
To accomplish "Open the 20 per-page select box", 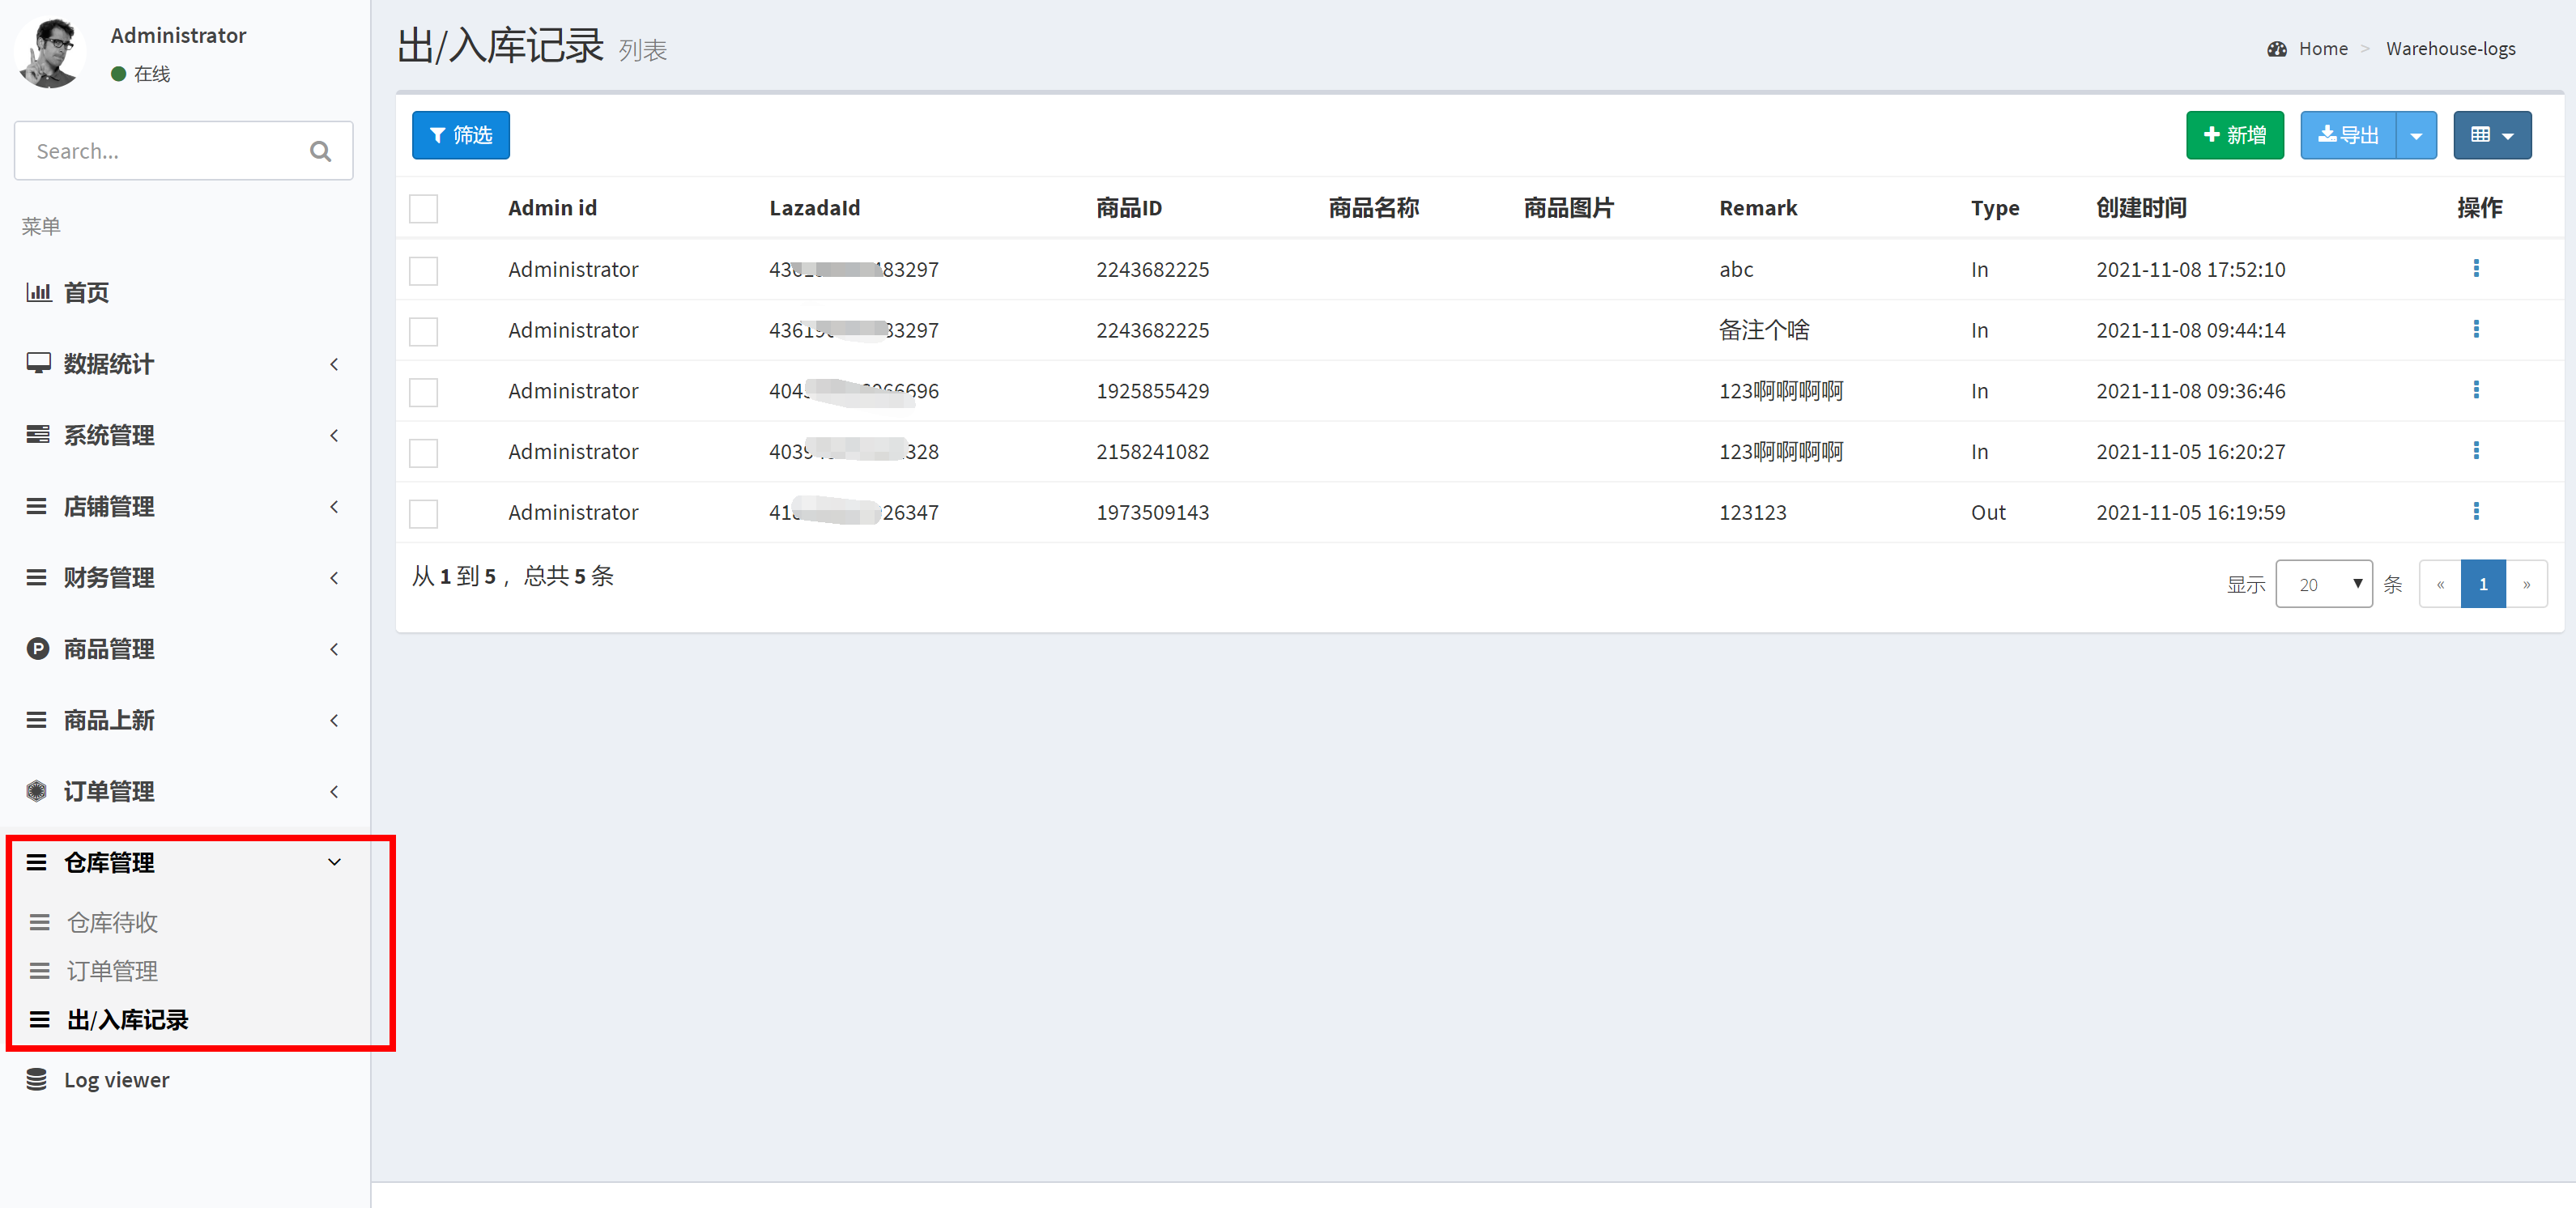I will pos(2323,584).
